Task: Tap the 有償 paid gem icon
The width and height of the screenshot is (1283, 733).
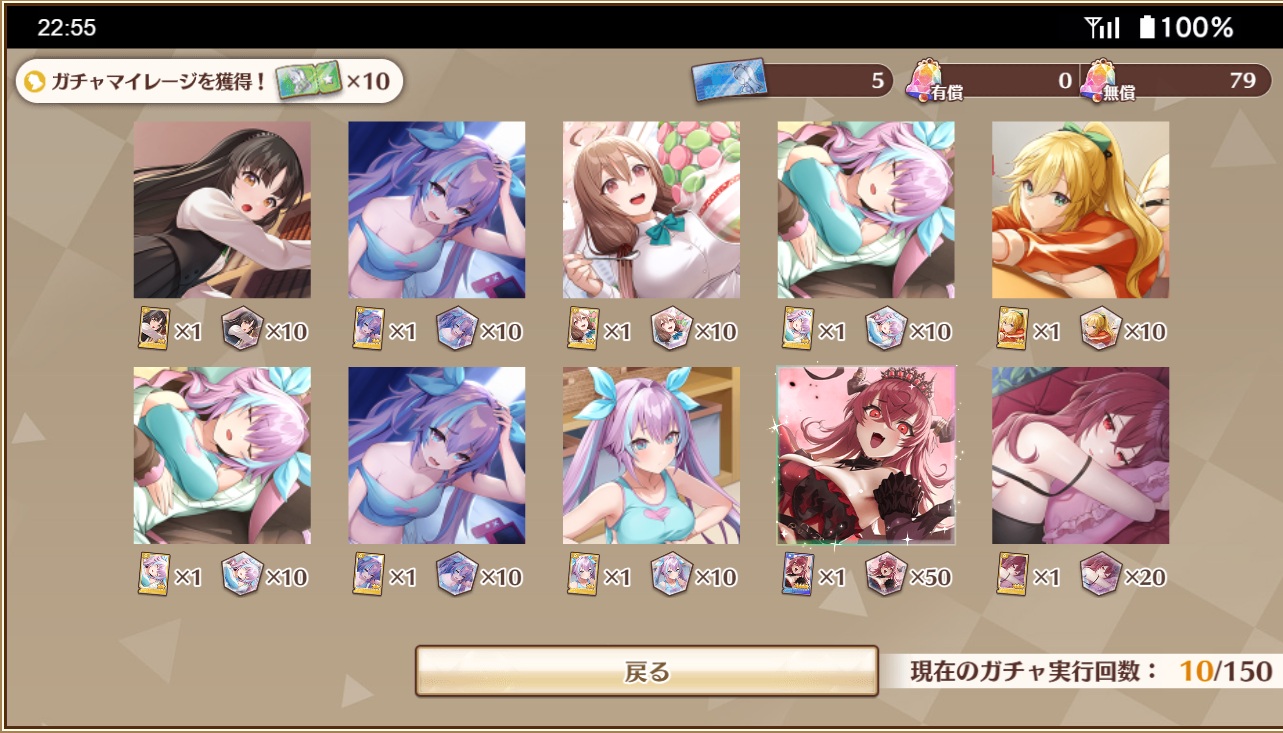Action: [x=924, y=80]
